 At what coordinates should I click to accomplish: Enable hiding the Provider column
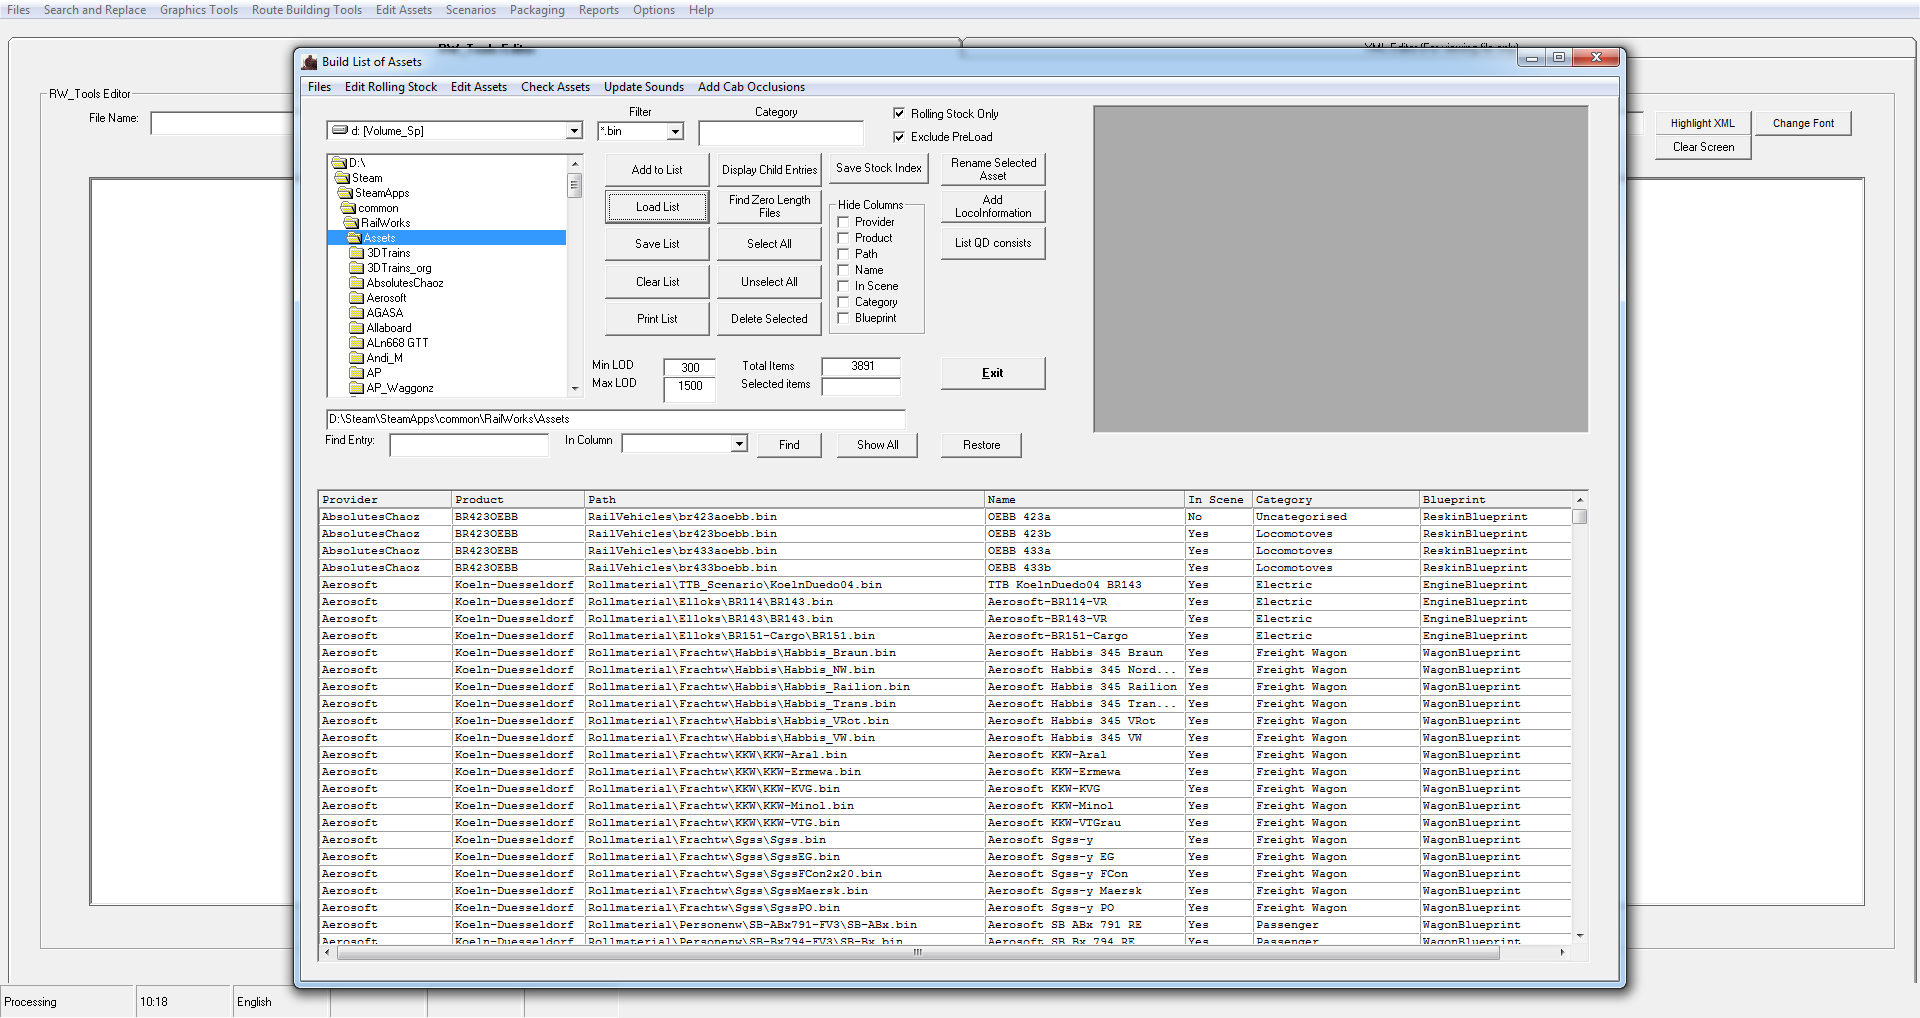click(843, 222)
